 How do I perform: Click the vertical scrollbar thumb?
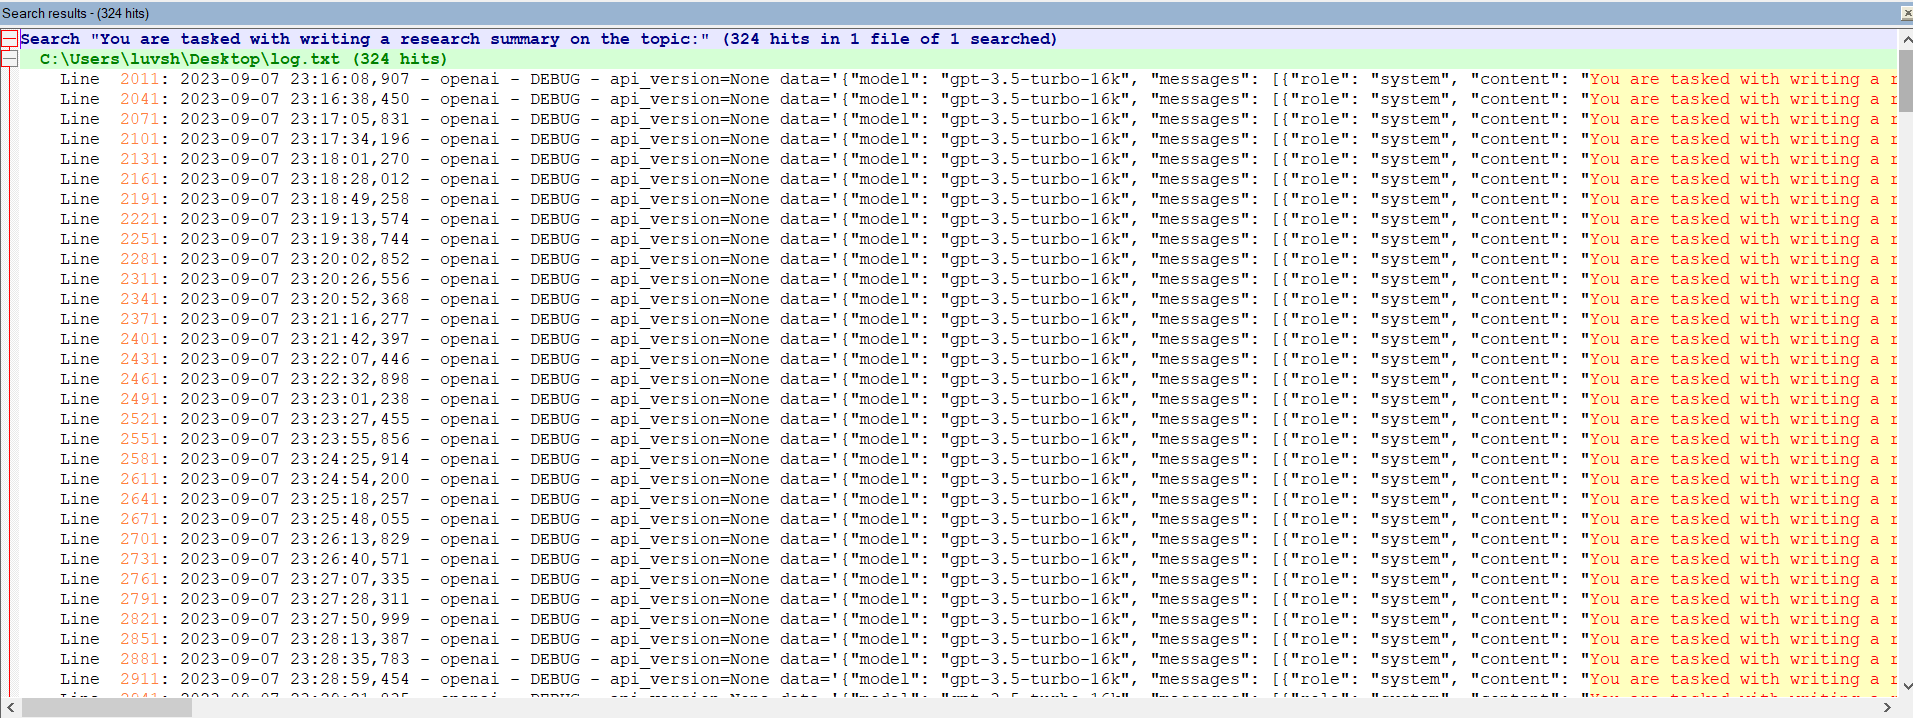pos(1906,80)
